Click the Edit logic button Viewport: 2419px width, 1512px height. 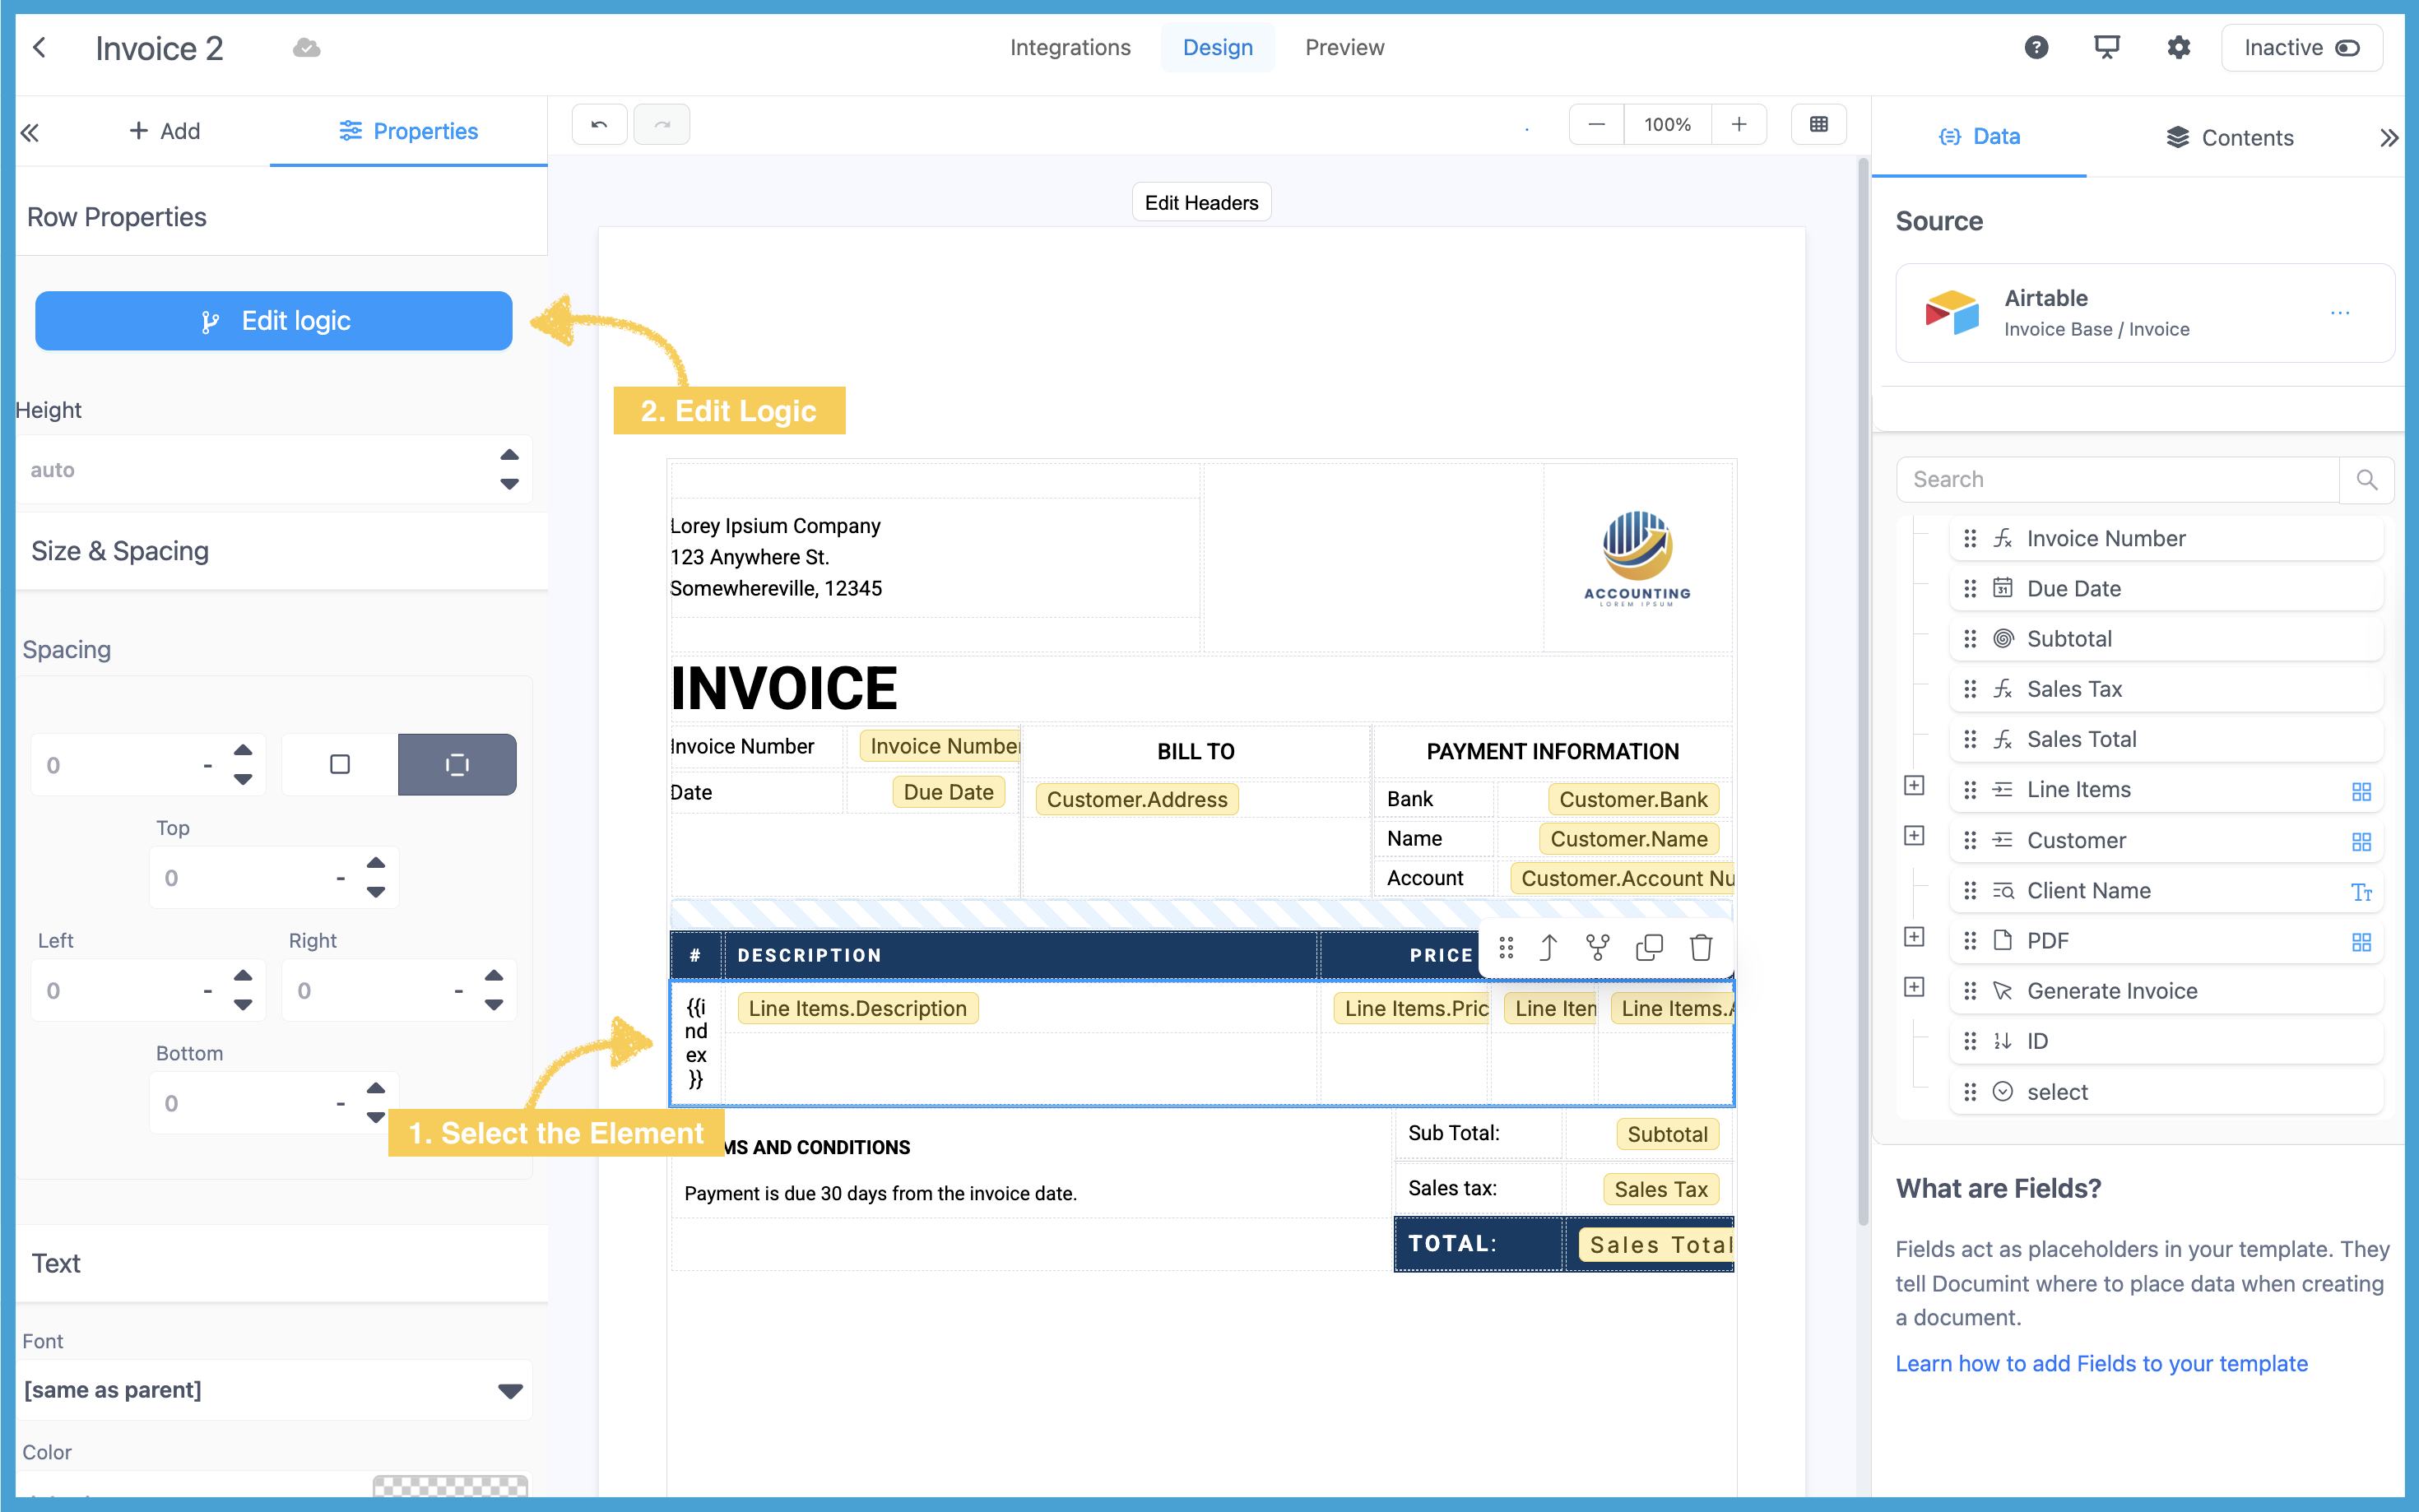[274, 321]
